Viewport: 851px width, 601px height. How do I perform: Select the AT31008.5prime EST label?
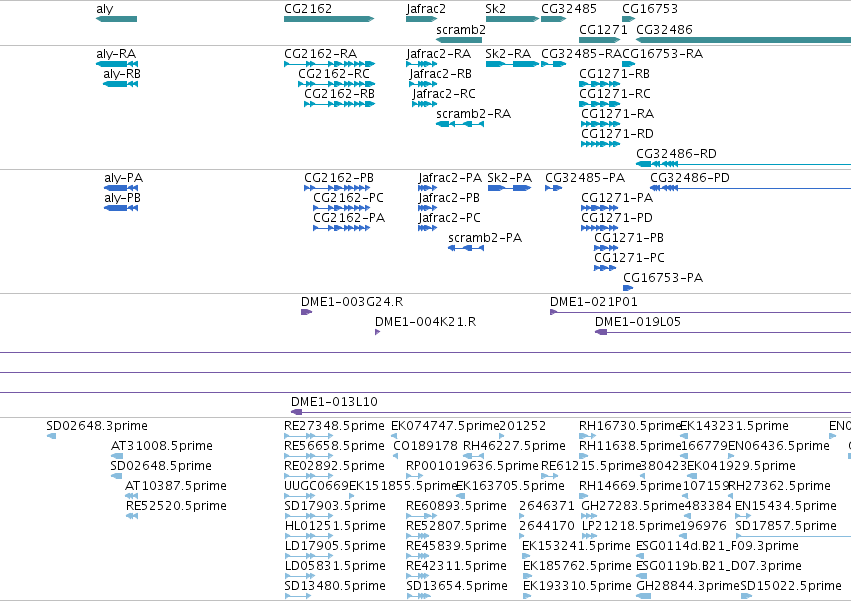(162, 446)
